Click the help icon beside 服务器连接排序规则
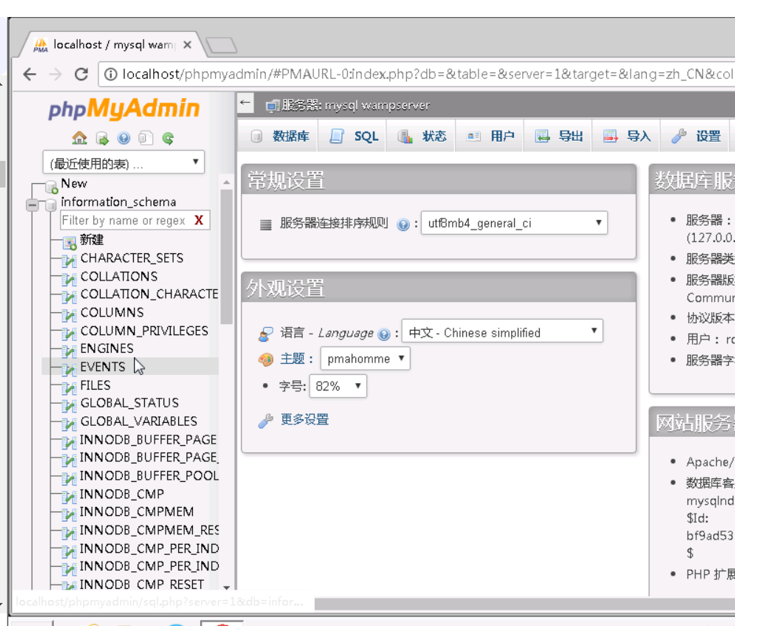 coord(403,224)
